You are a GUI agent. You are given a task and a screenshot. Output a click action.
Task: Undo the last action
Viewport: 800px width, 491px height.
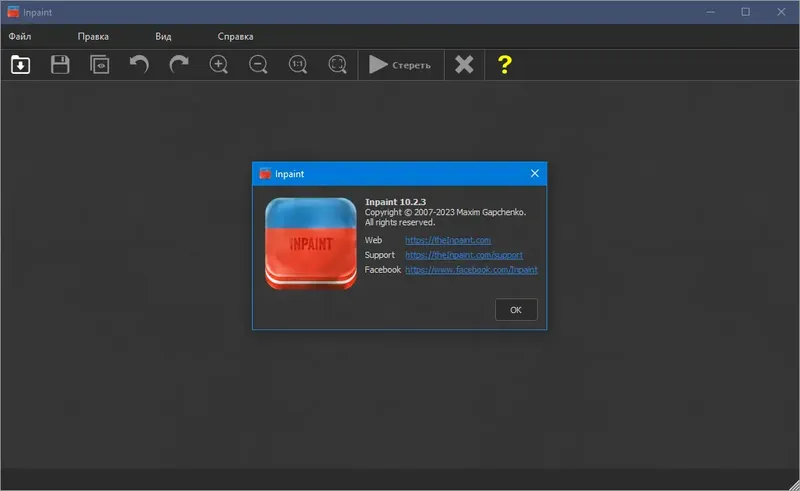139,65
